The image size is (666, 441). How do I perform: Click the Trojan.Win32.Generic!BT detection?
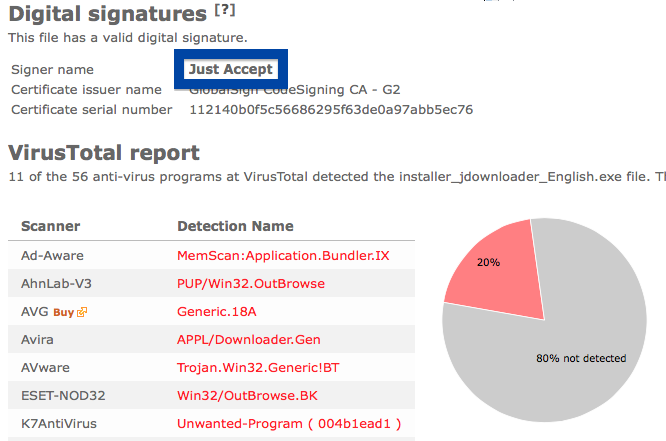tap(258, 368)
